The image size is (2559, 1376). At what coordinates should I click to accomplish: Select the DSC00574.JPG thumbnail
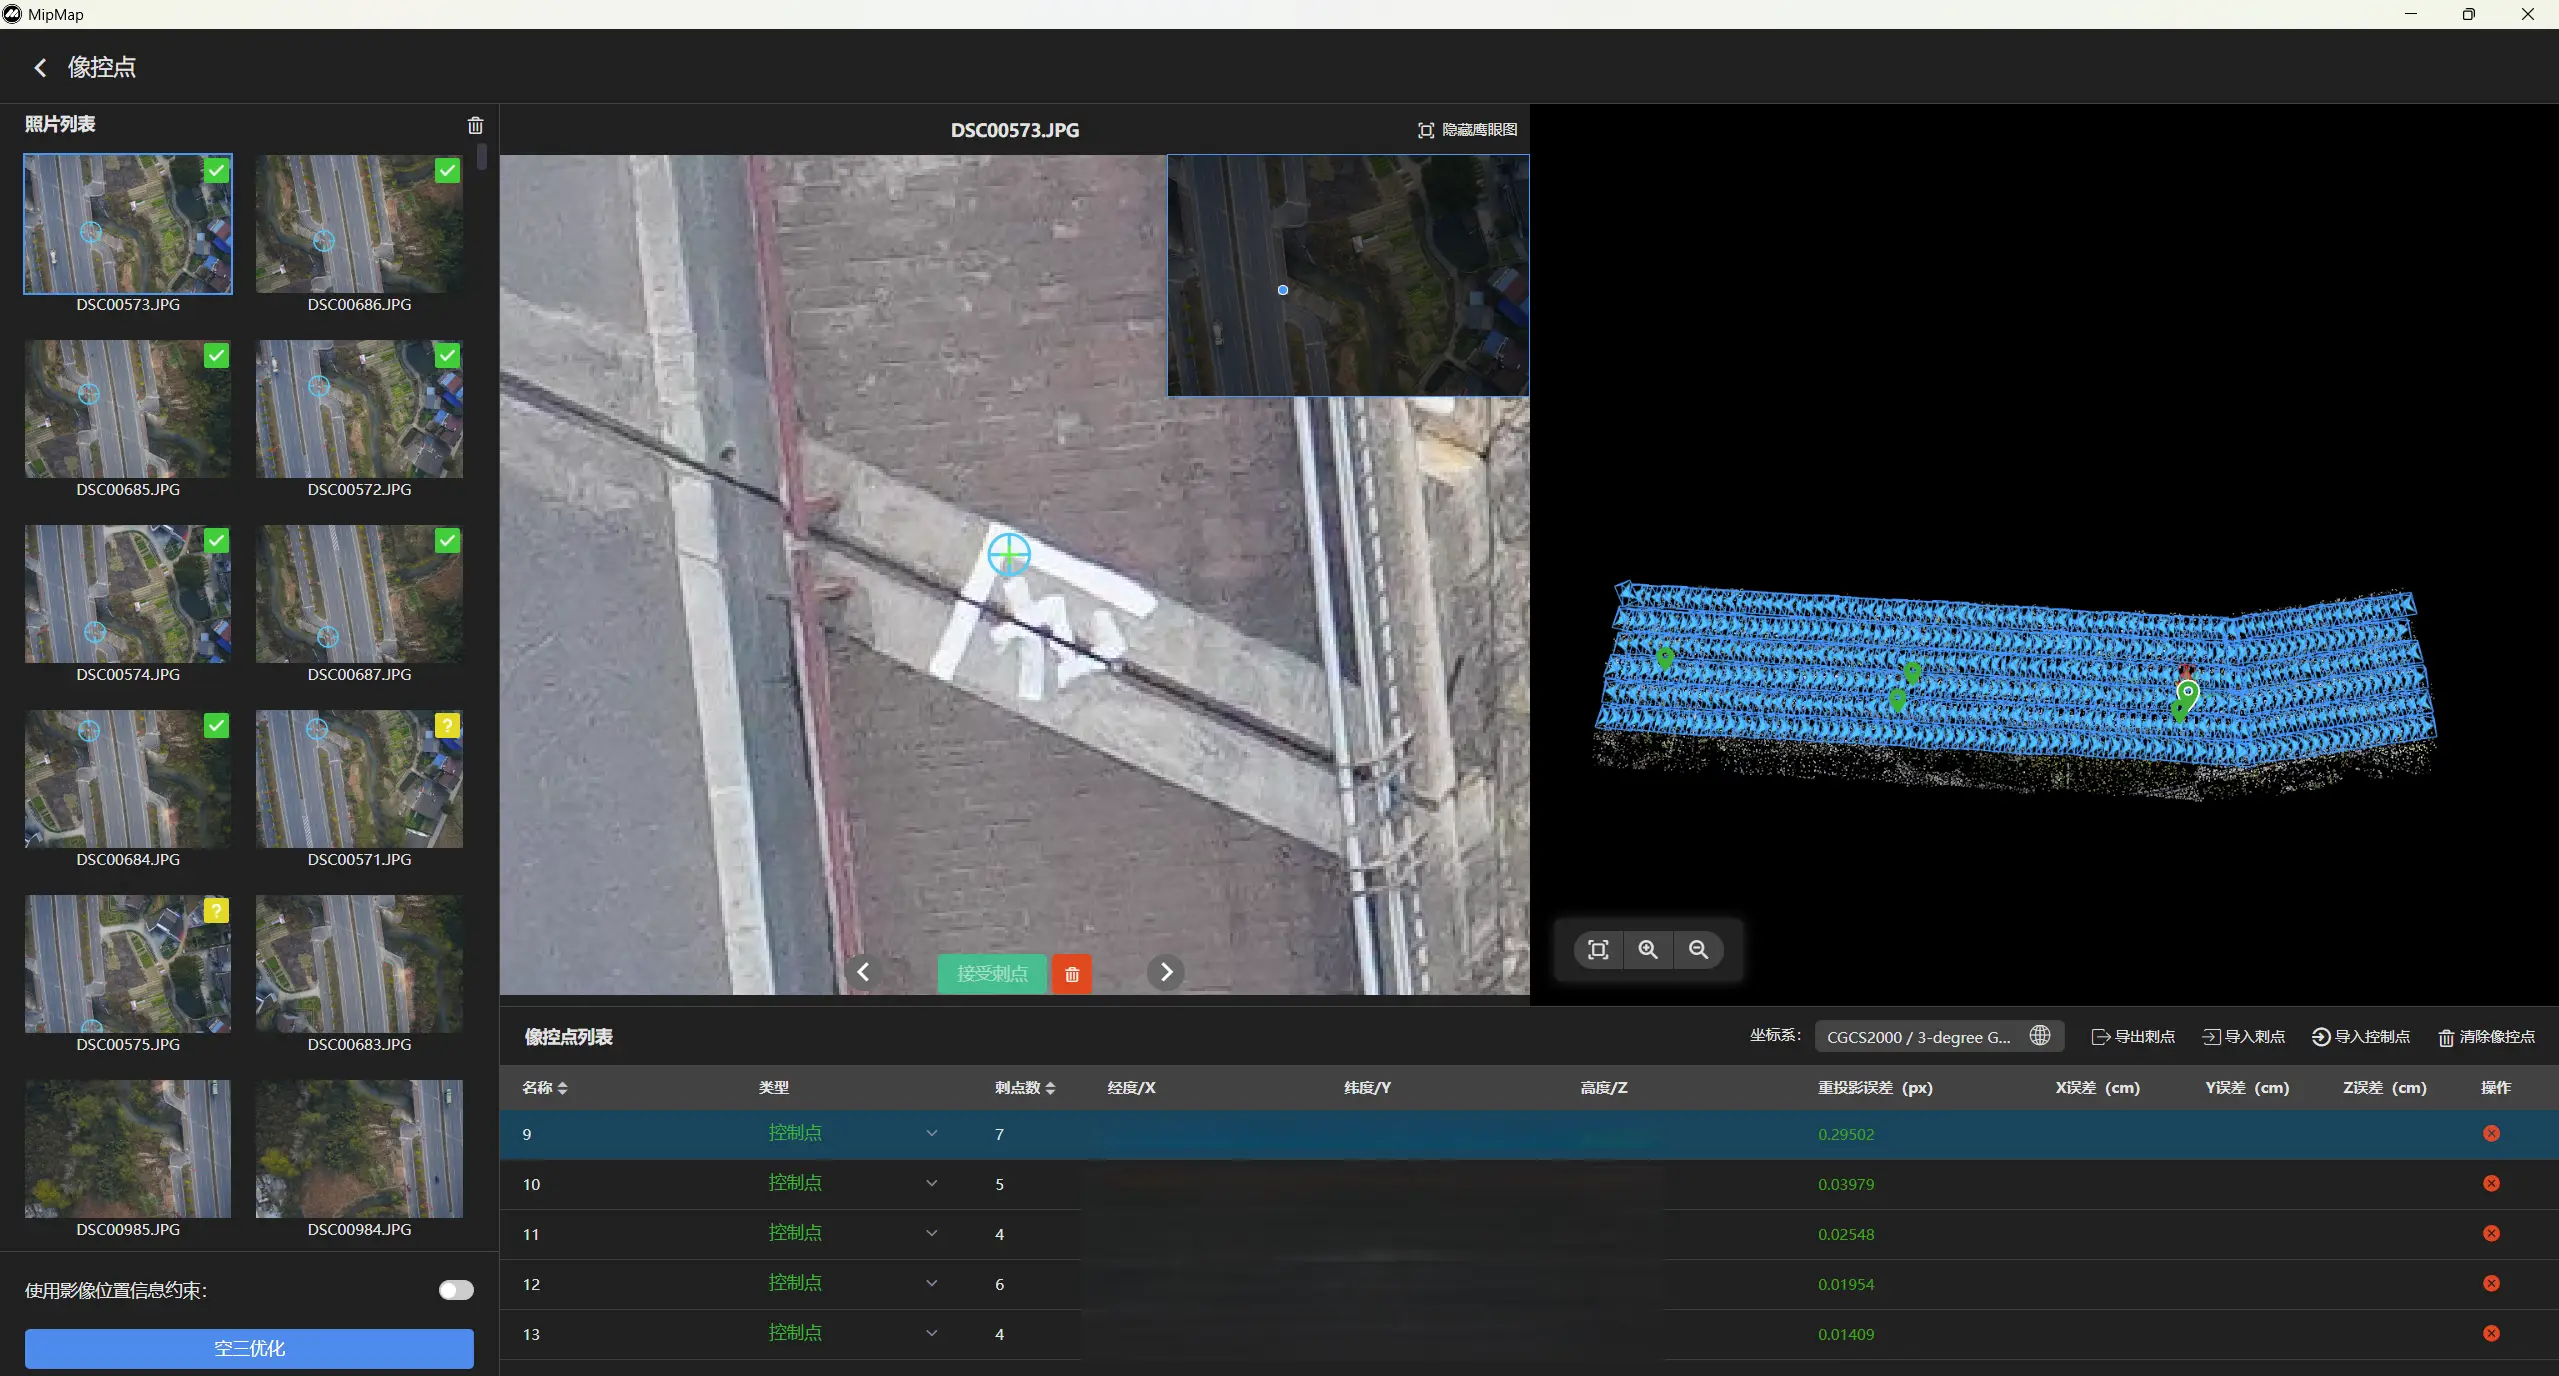(128, 595)
